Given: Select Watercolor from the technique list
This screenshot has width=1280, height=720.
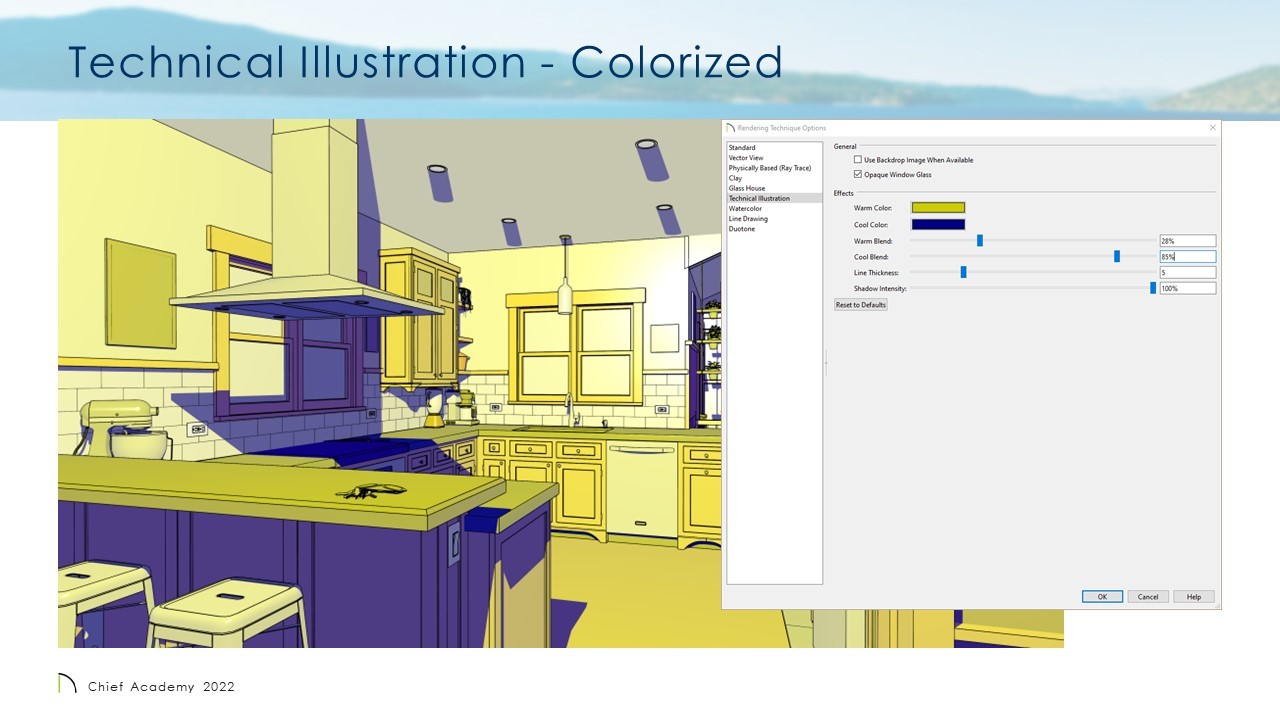Looking at the screenshot, I should click(x=745, y=209).
